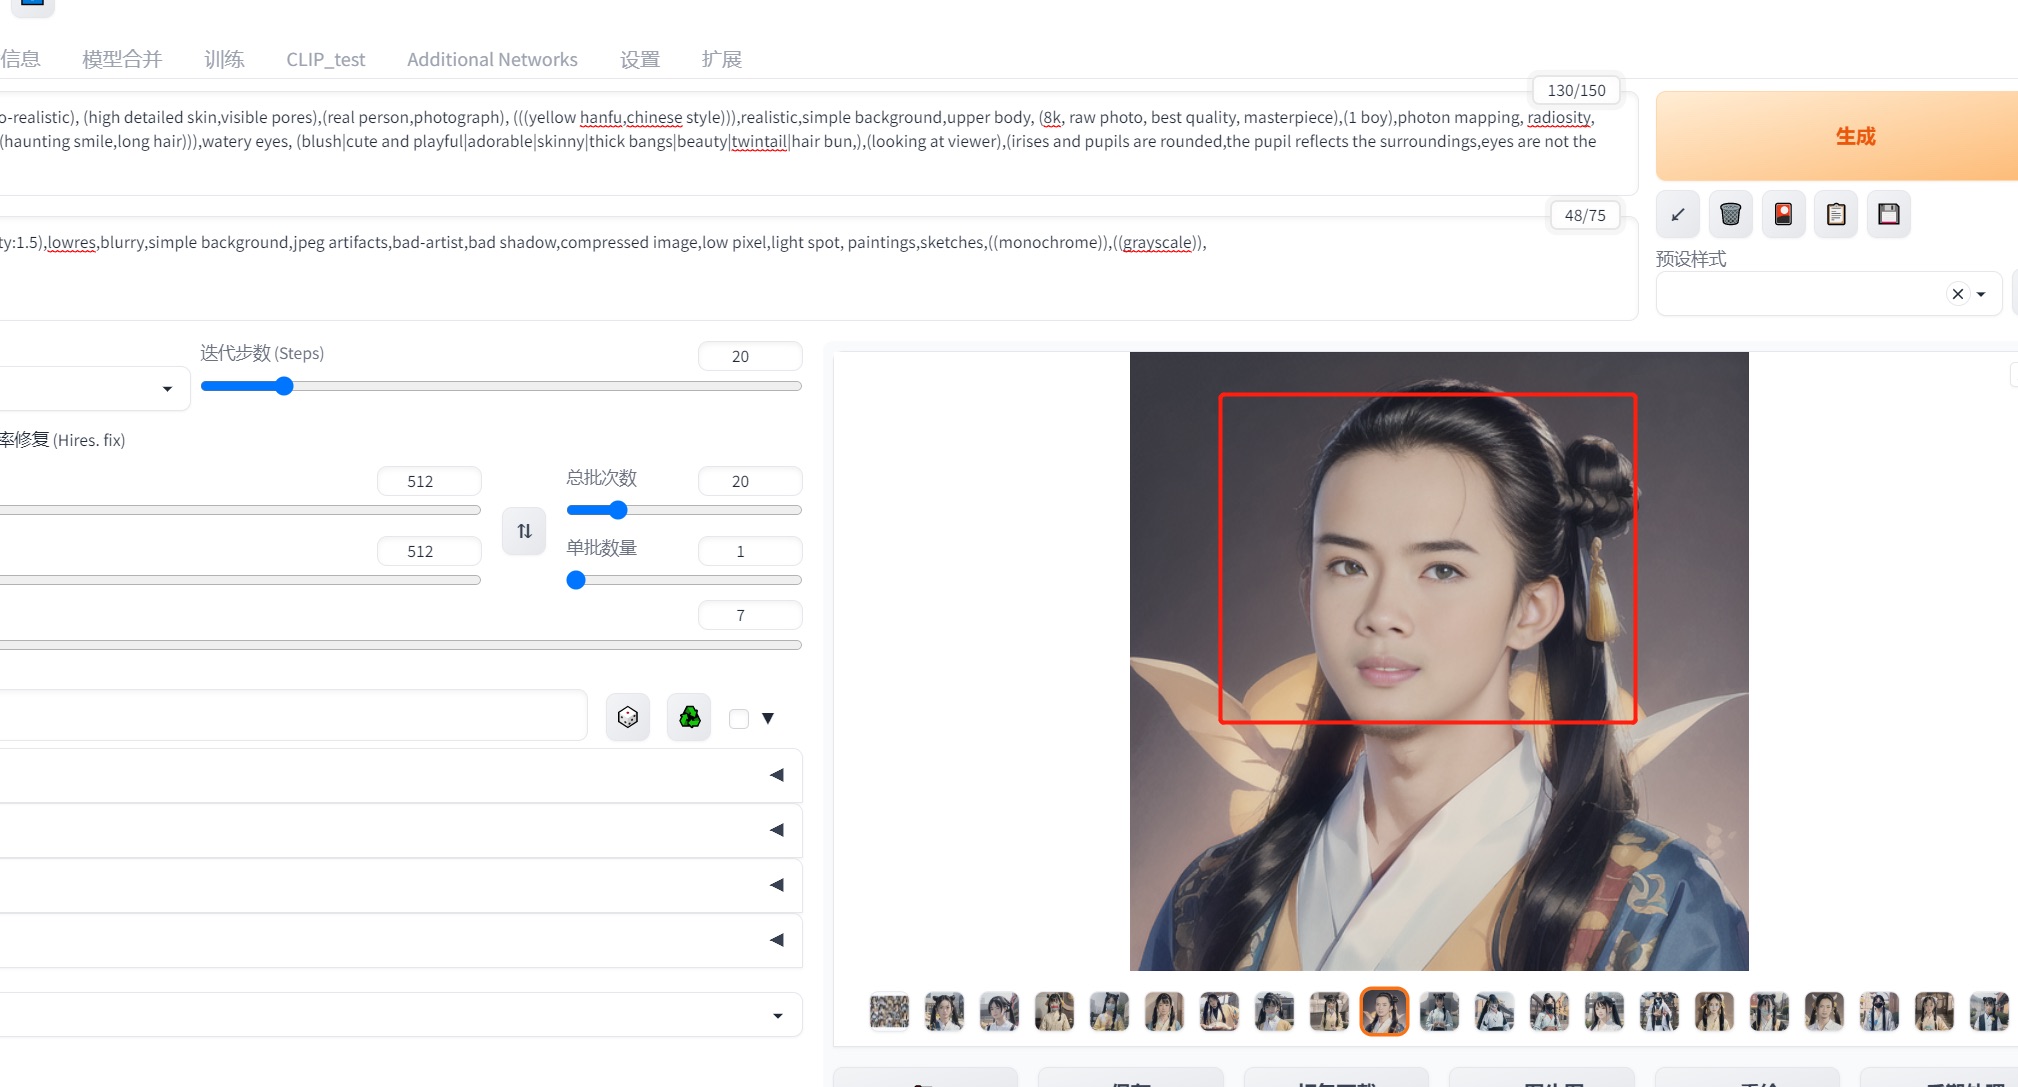Clear the 预设样式 selection with the X
The image size is (2018, 1087).
[x=1957, y=294]
